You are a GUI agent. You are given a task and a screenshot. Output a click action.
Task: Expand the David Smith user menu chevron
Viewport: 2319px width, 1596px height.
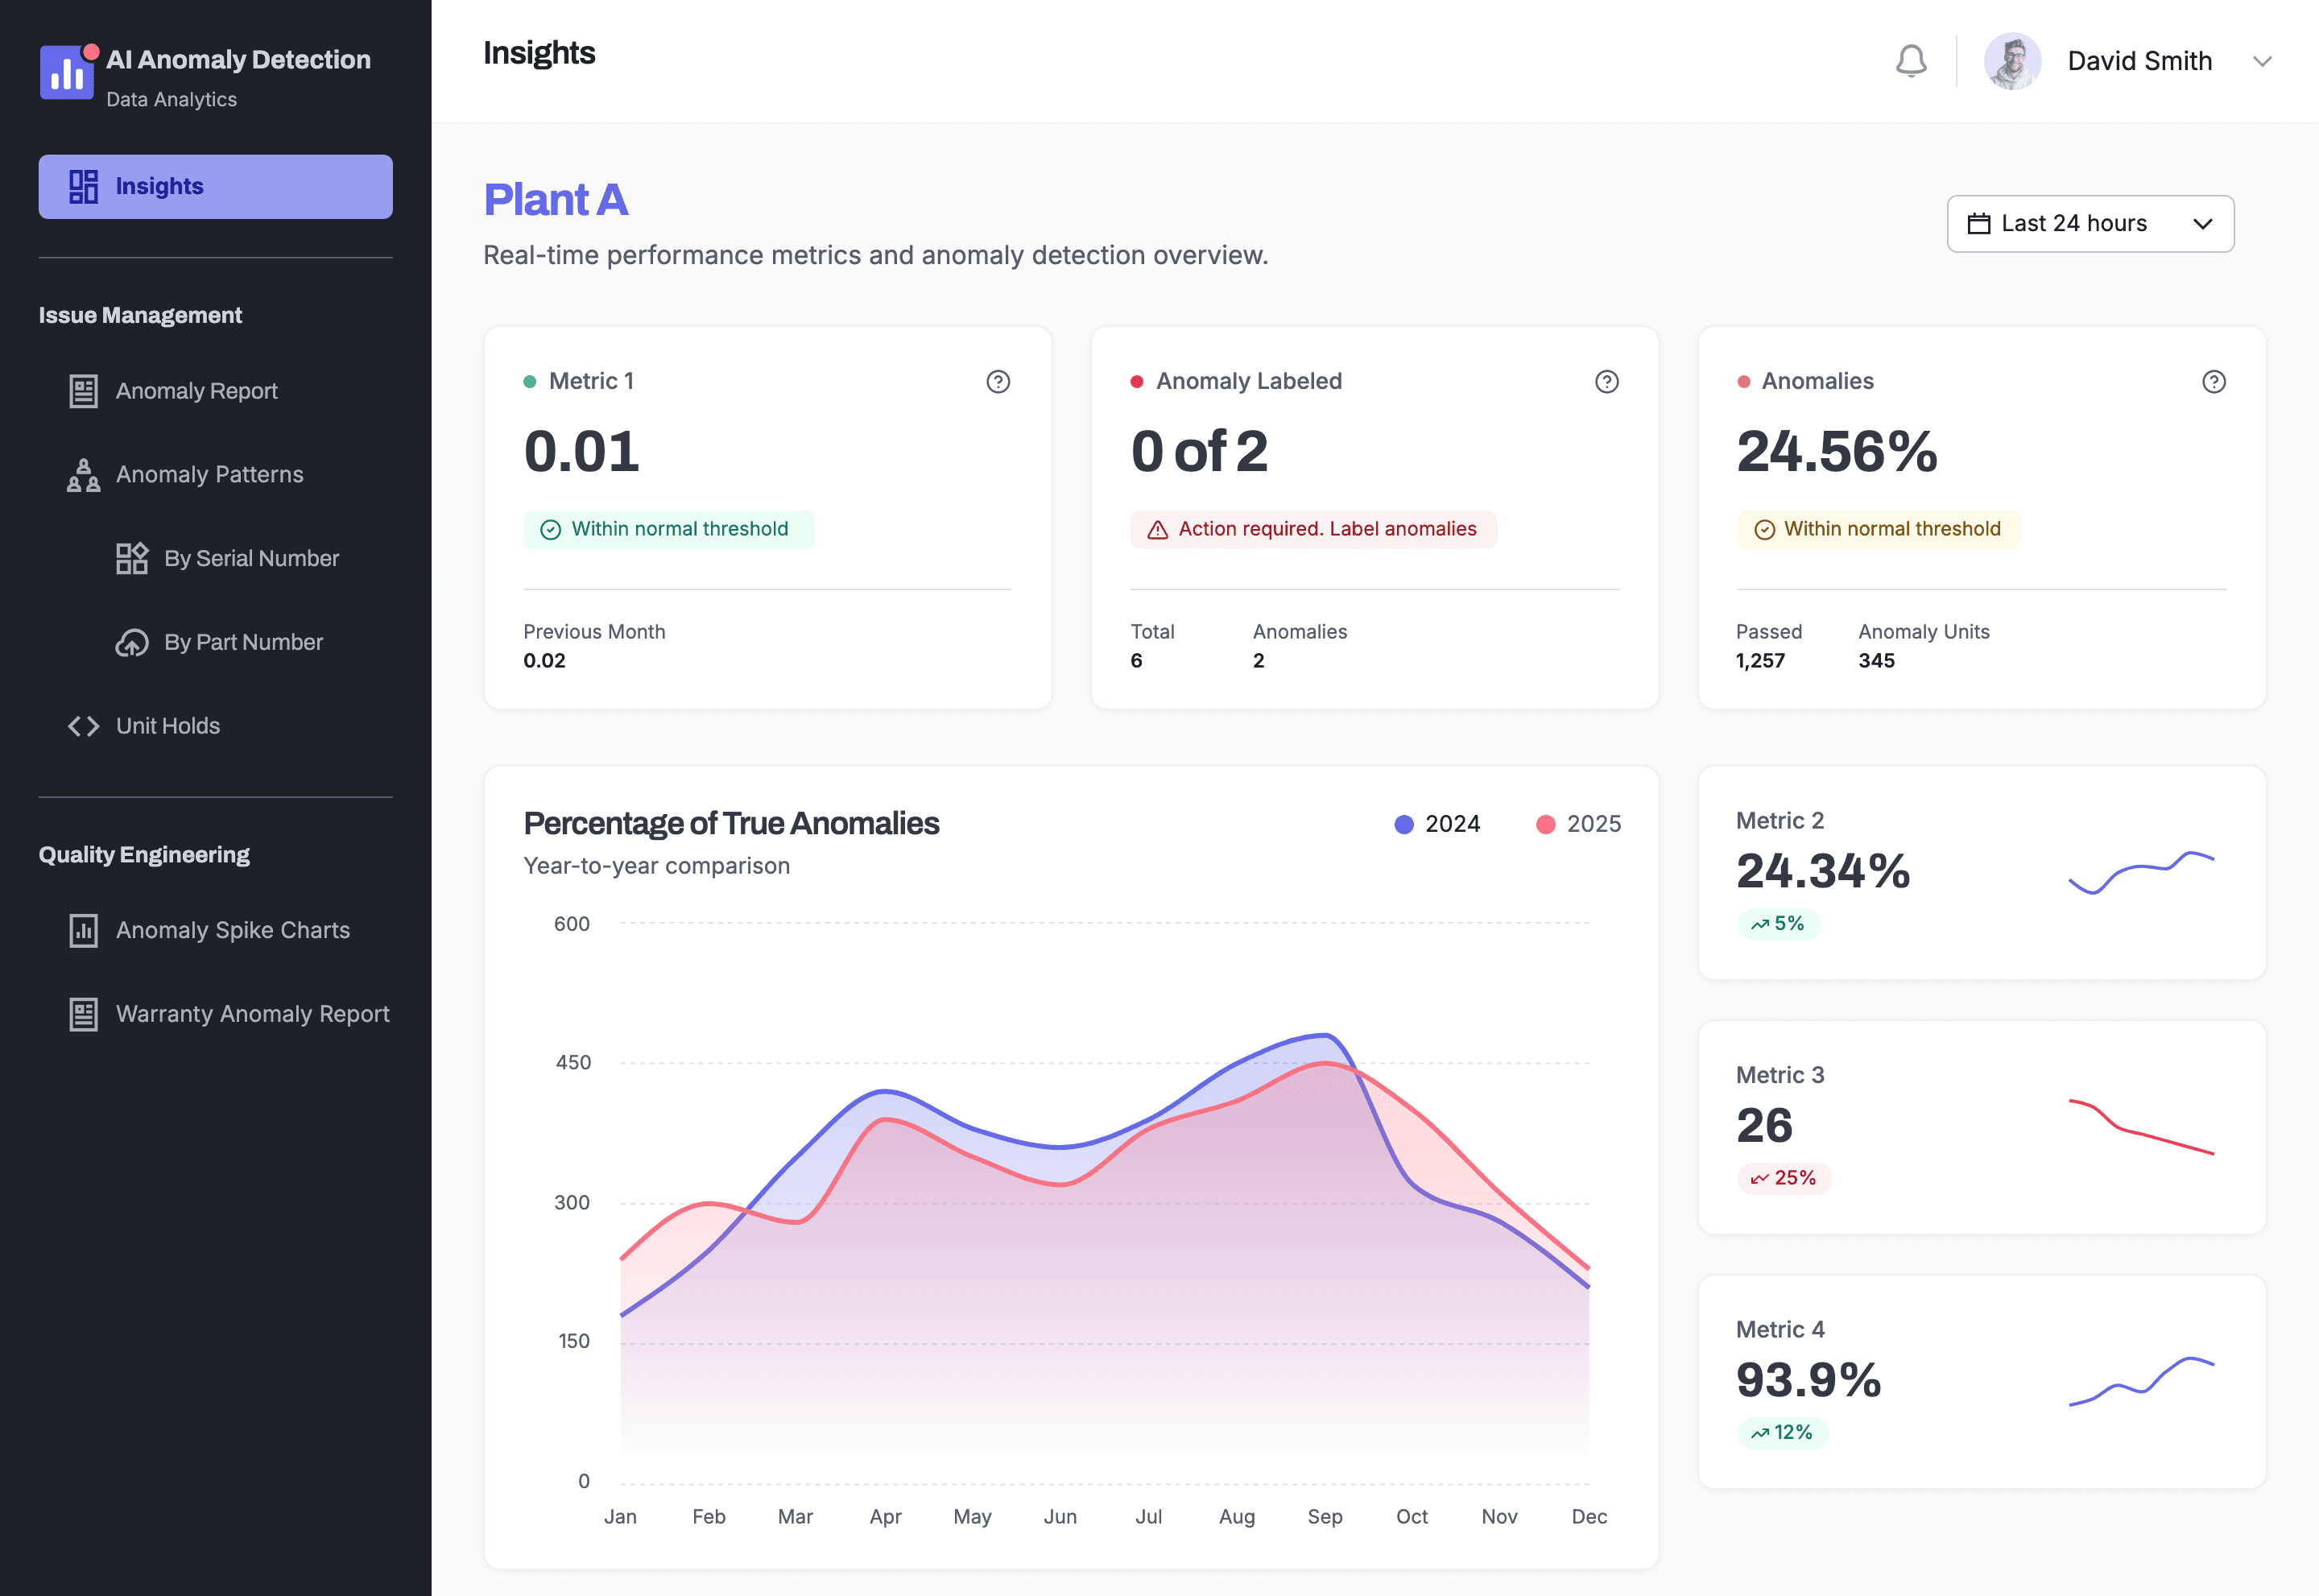click(x=2262, y=62)
